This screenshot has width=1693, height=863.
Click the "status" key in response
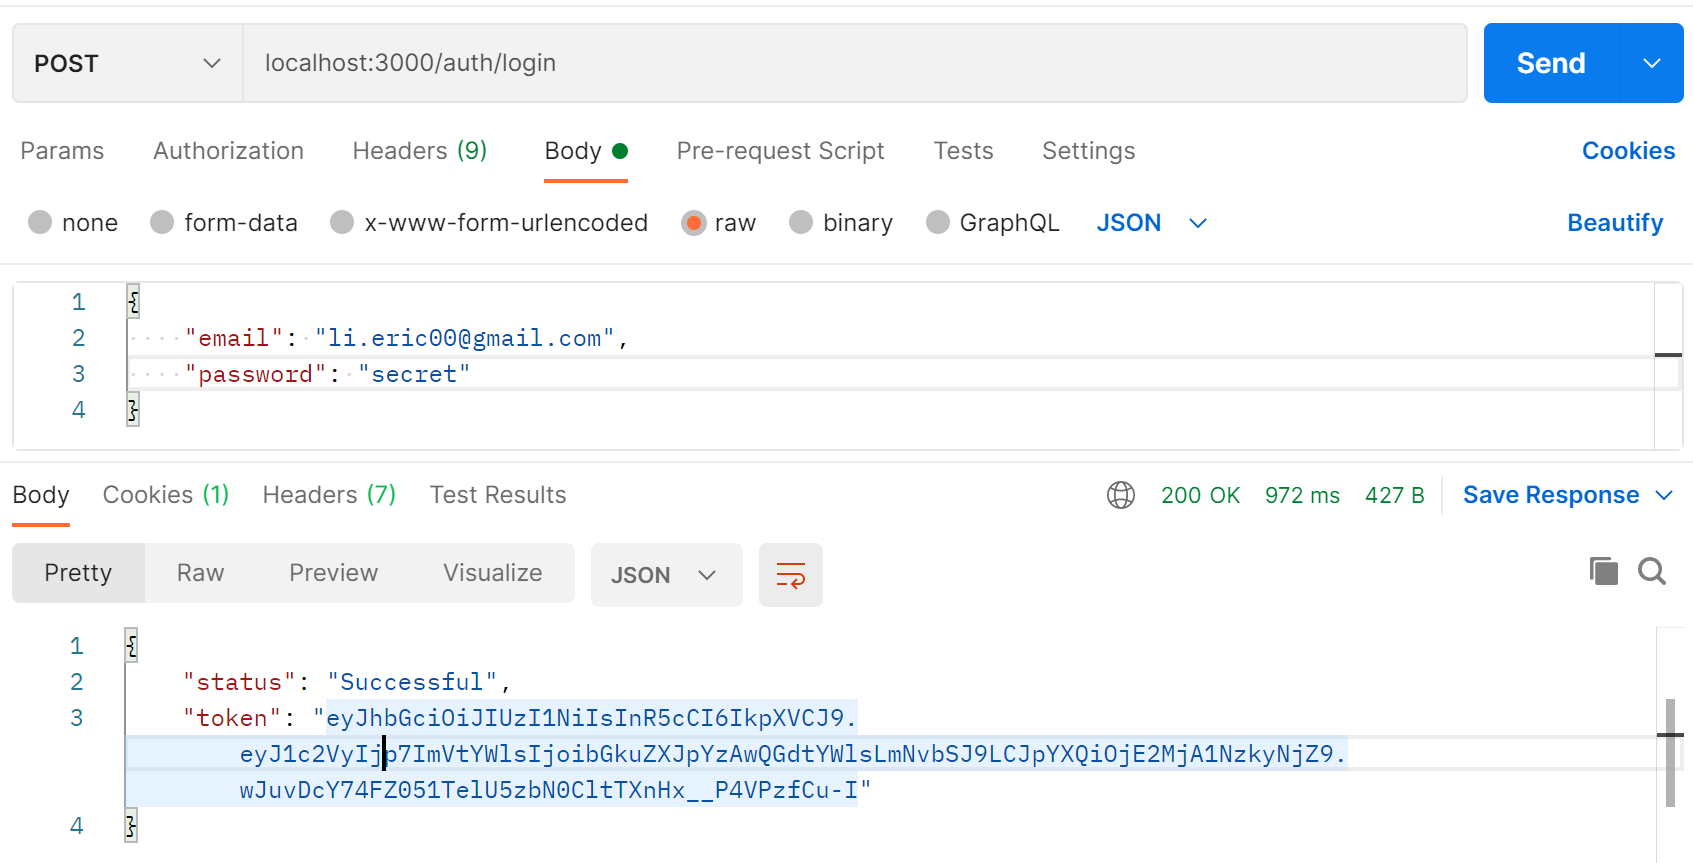(x=239, y=682)
